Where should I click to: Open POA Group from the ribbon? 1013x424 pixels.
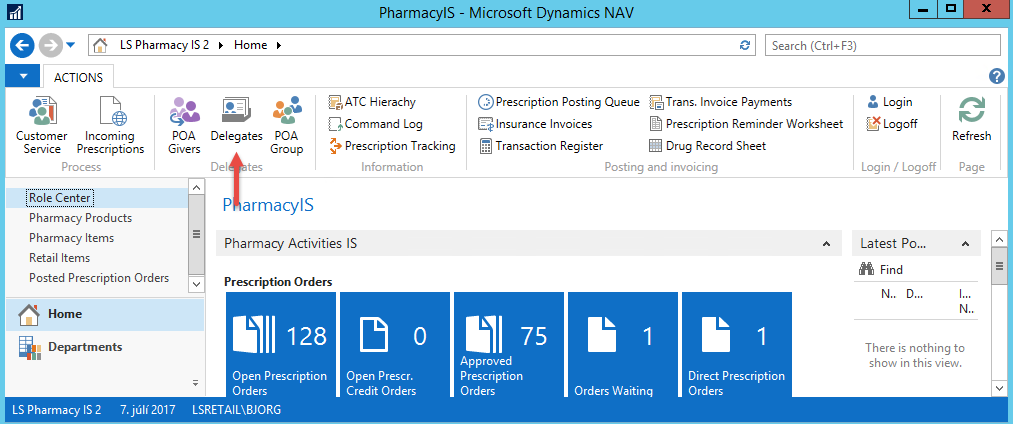click(287, 125)
